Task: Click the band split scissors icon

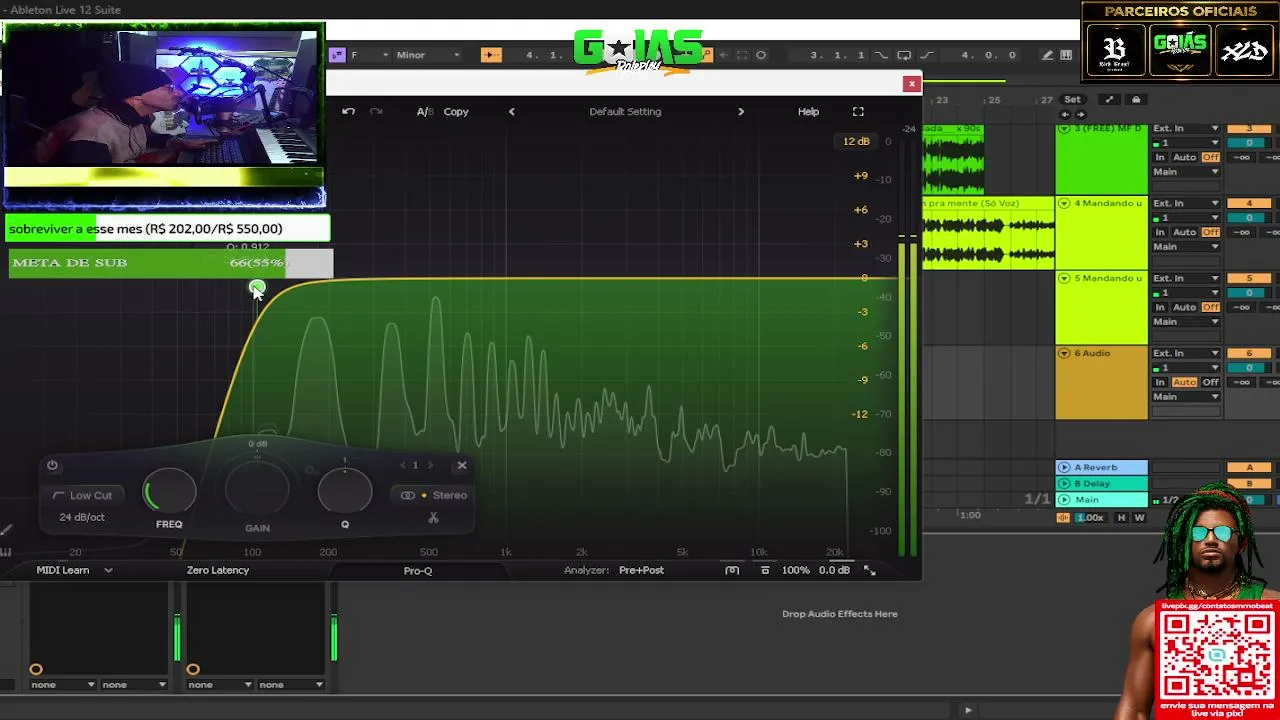Action: (x=433, y=518)
